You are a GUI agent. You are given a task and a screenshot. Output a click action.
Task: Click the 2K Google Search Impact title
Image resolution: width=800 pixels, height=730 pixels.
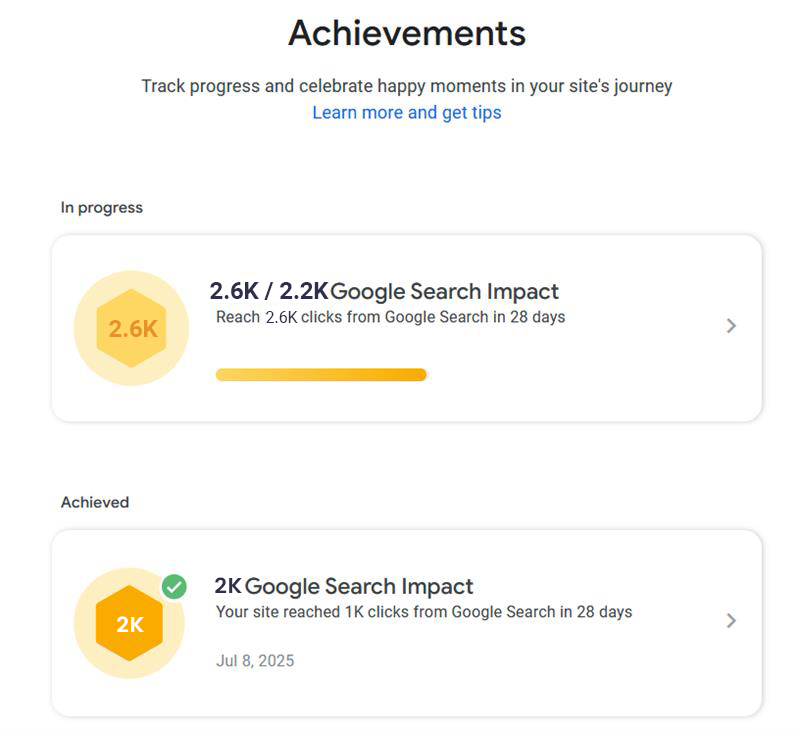tap(344, 587)
